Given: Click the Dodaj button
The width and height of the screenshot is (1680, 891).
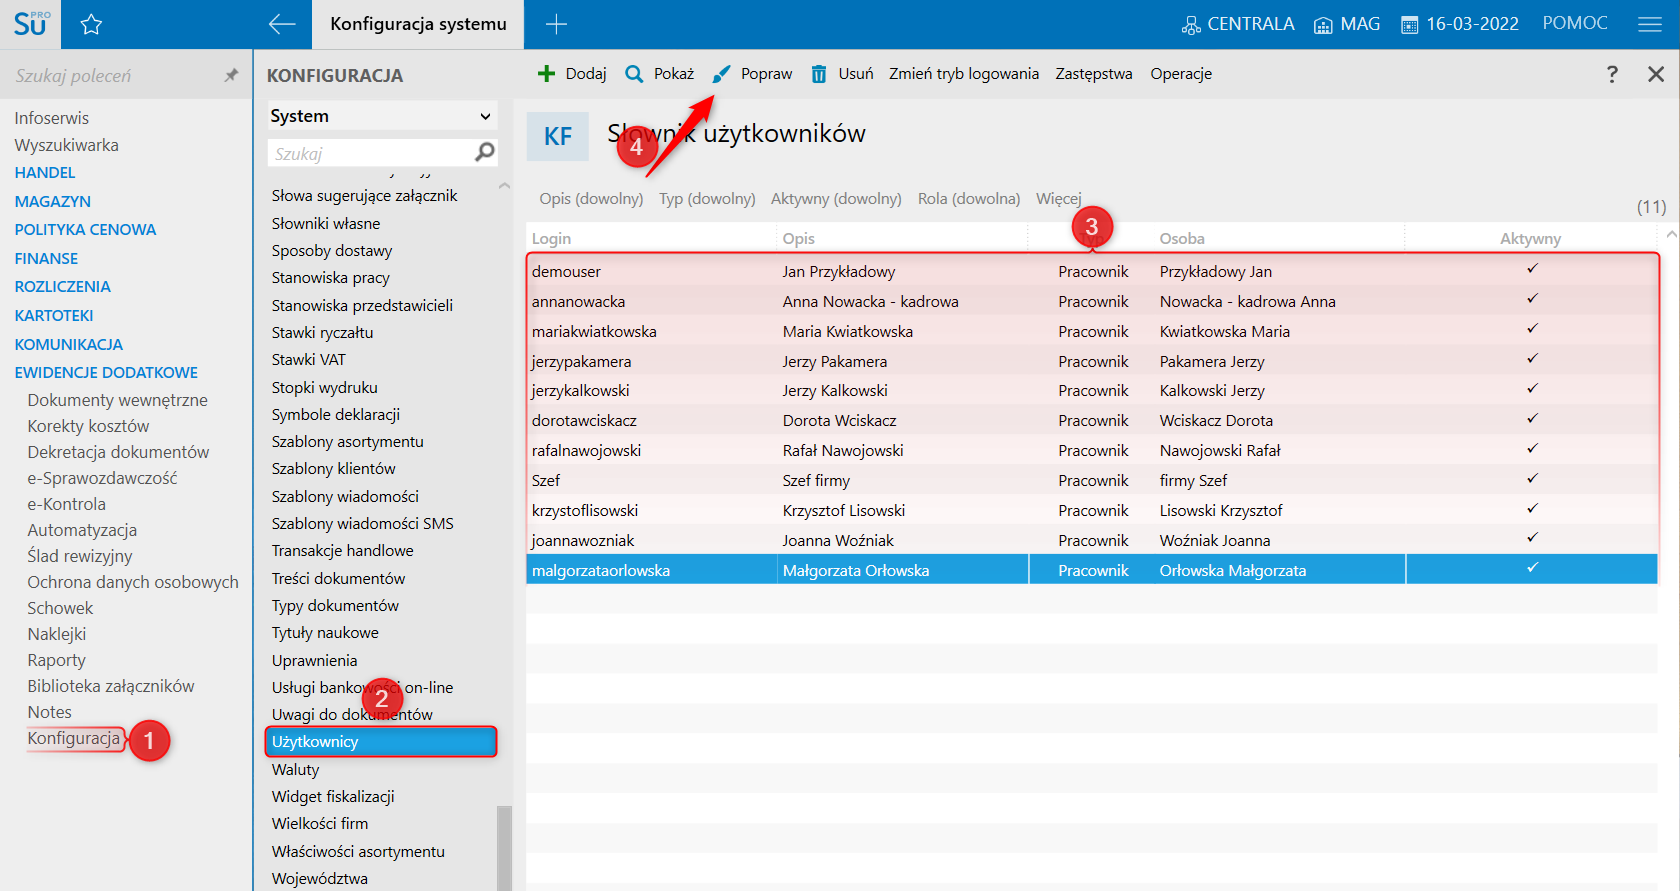Looking at the screenshot, I should (573, 74).
